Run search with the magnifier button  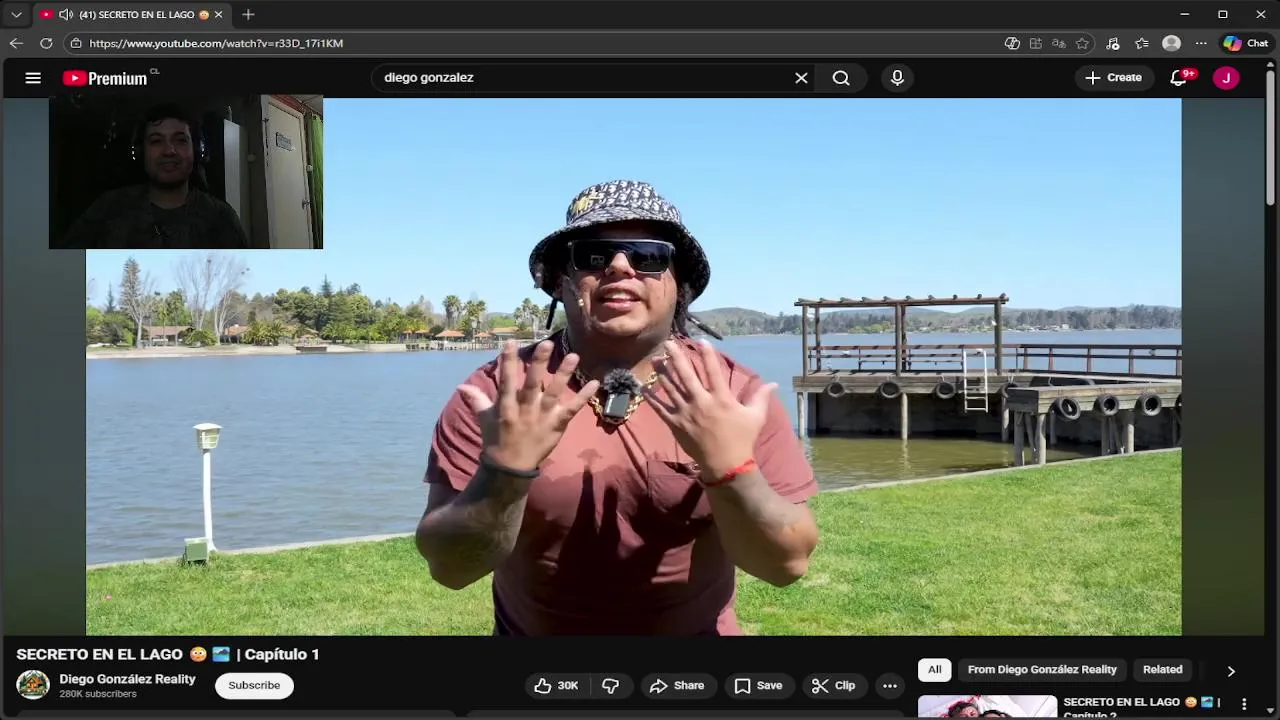(841, 78)
